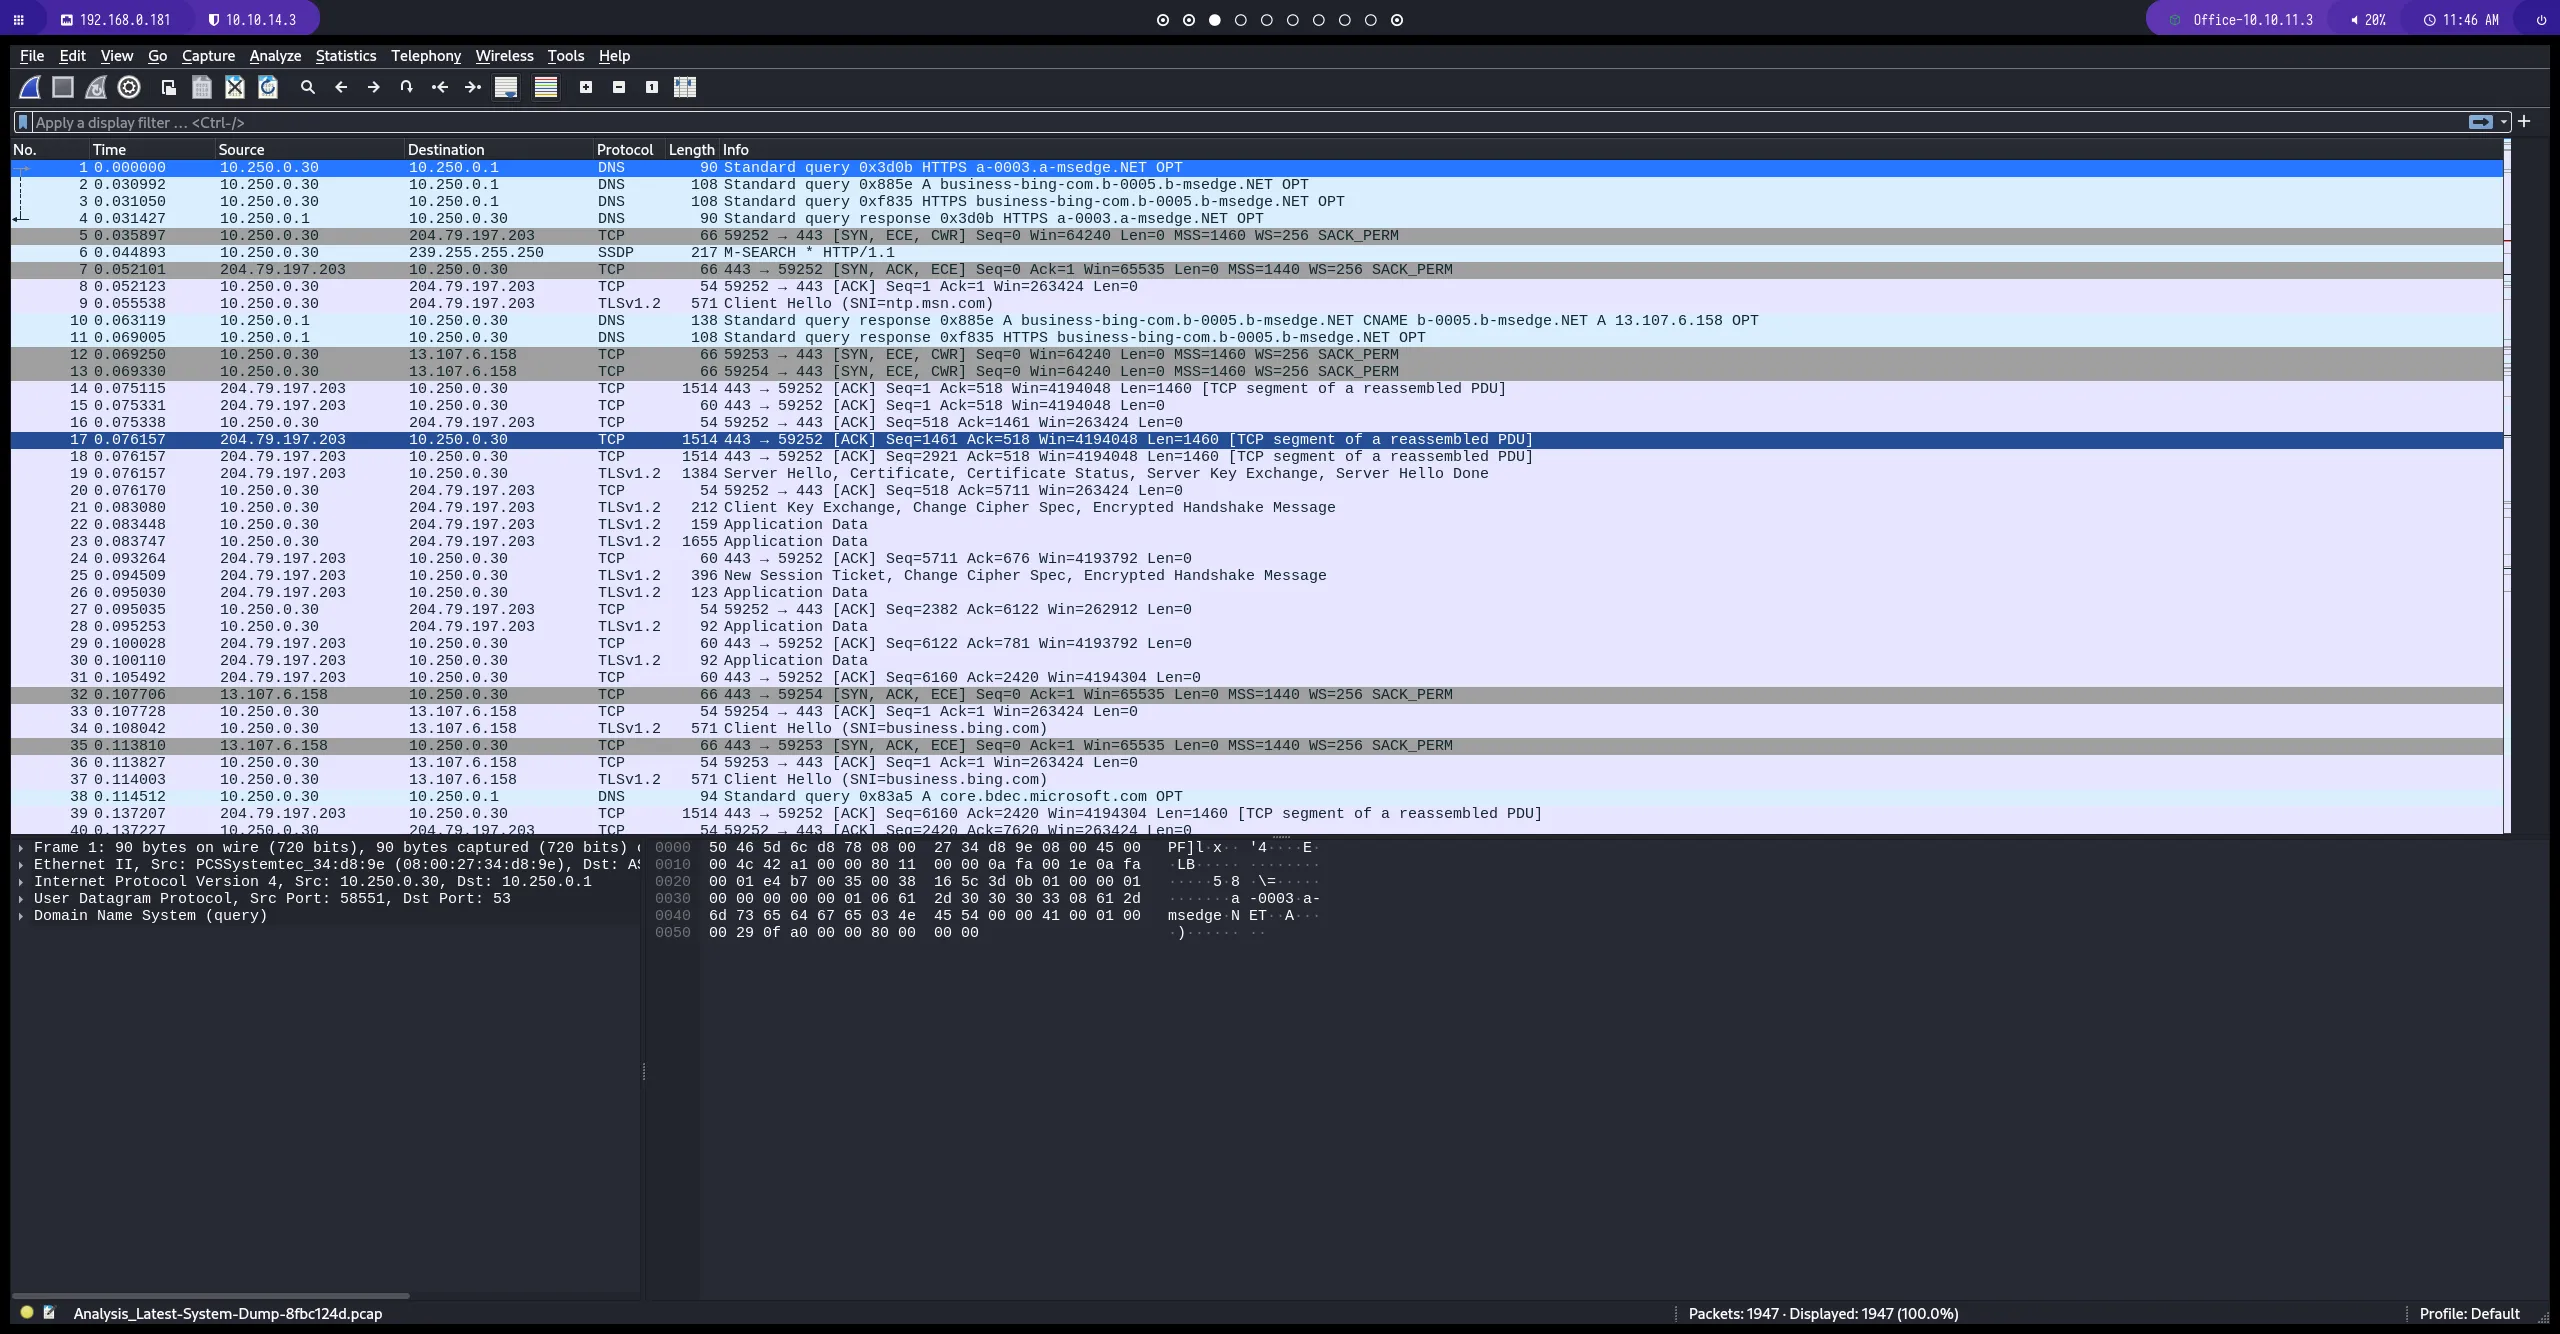This screenshot has width=2560, height=1334.
Task: Click the close capture file icon
Action: coord(235,87)
